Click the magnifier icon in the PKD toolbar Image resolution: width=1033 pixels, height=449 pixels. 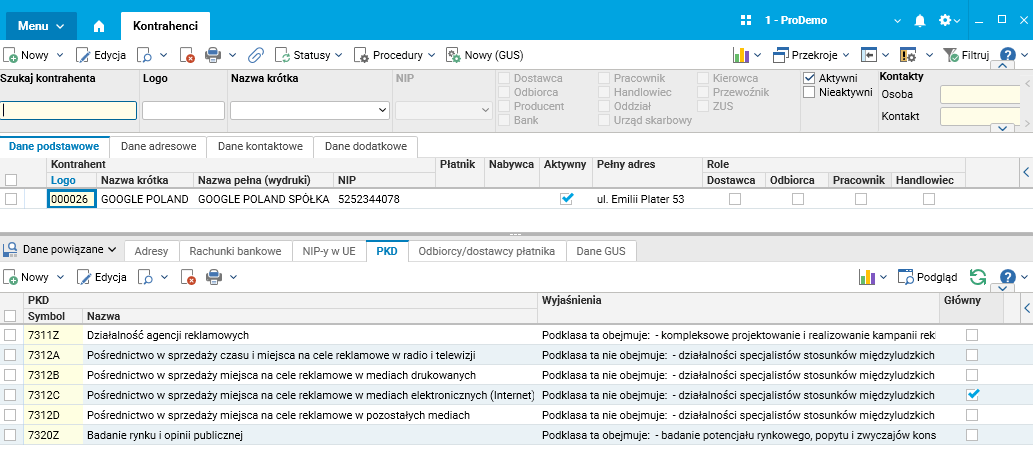click(146, 277)
